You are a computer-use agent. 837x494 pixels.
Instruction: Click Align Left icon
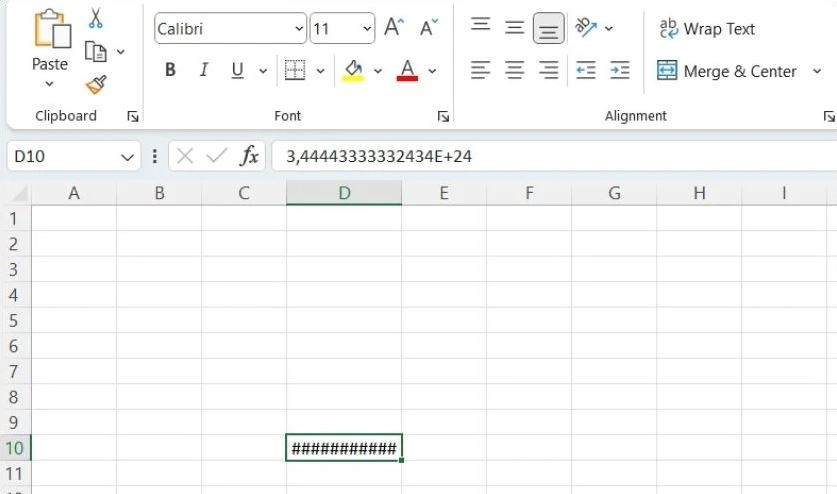[x=480, y=70]
